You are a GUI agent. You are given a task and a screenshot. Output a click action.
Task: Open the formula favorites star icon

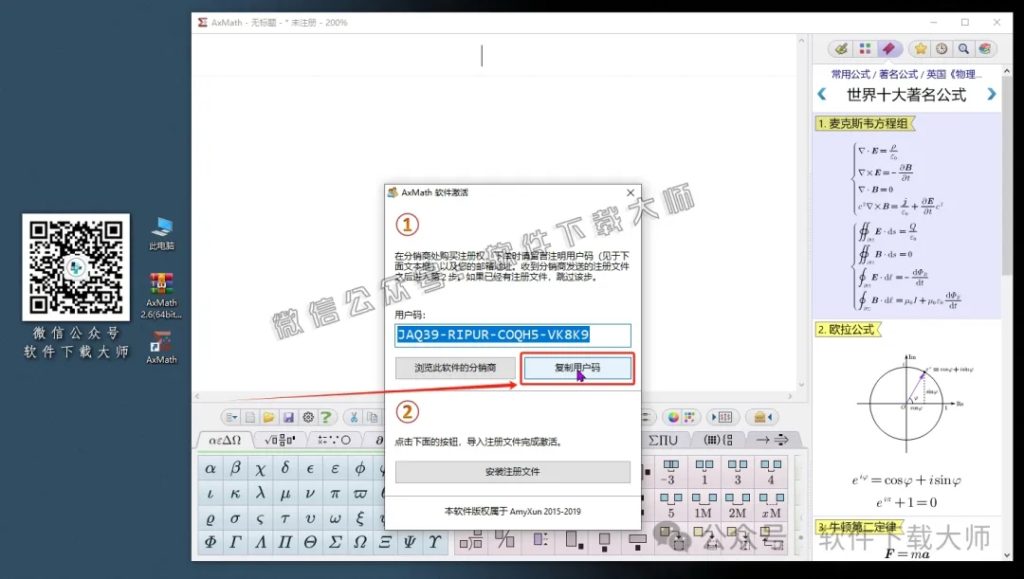tap(921, 48)
